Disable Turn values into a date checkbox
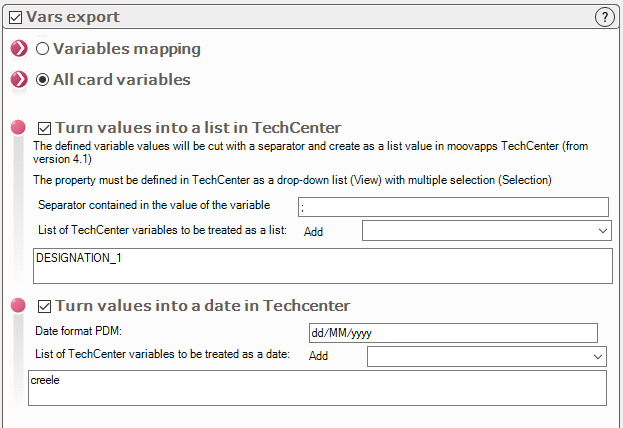The height and width of the screenshot is (428, 623). pos(44,306)
